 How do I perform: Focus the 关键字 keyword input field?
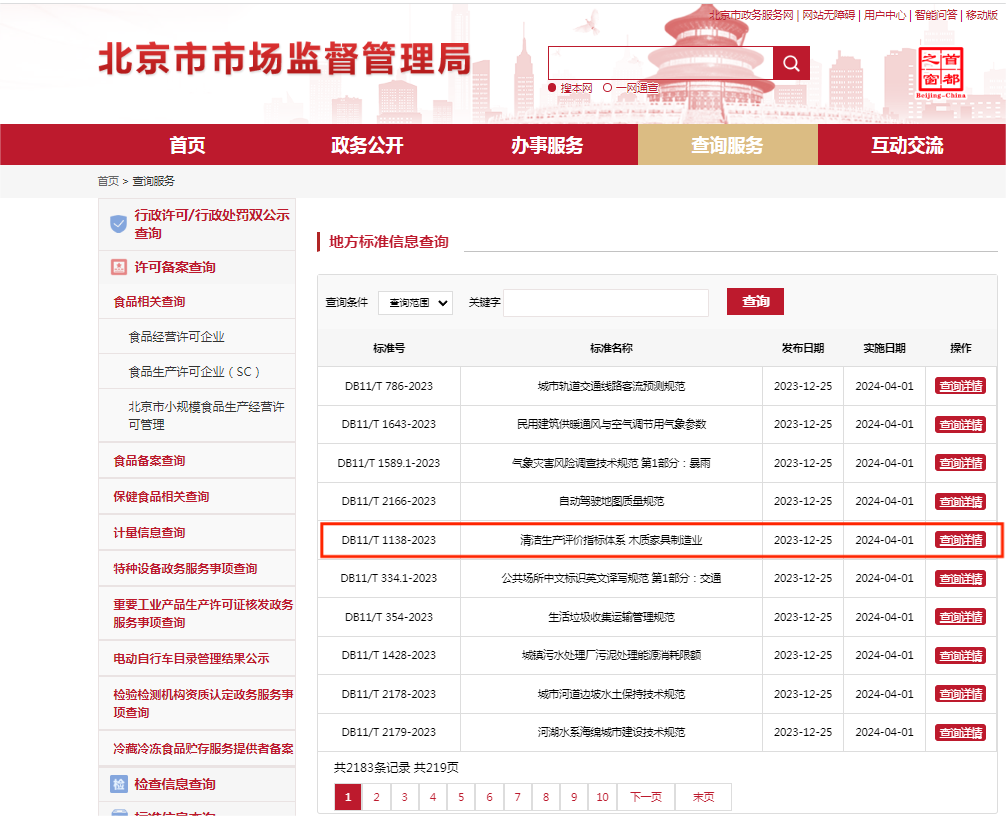[x=606, y=303]
